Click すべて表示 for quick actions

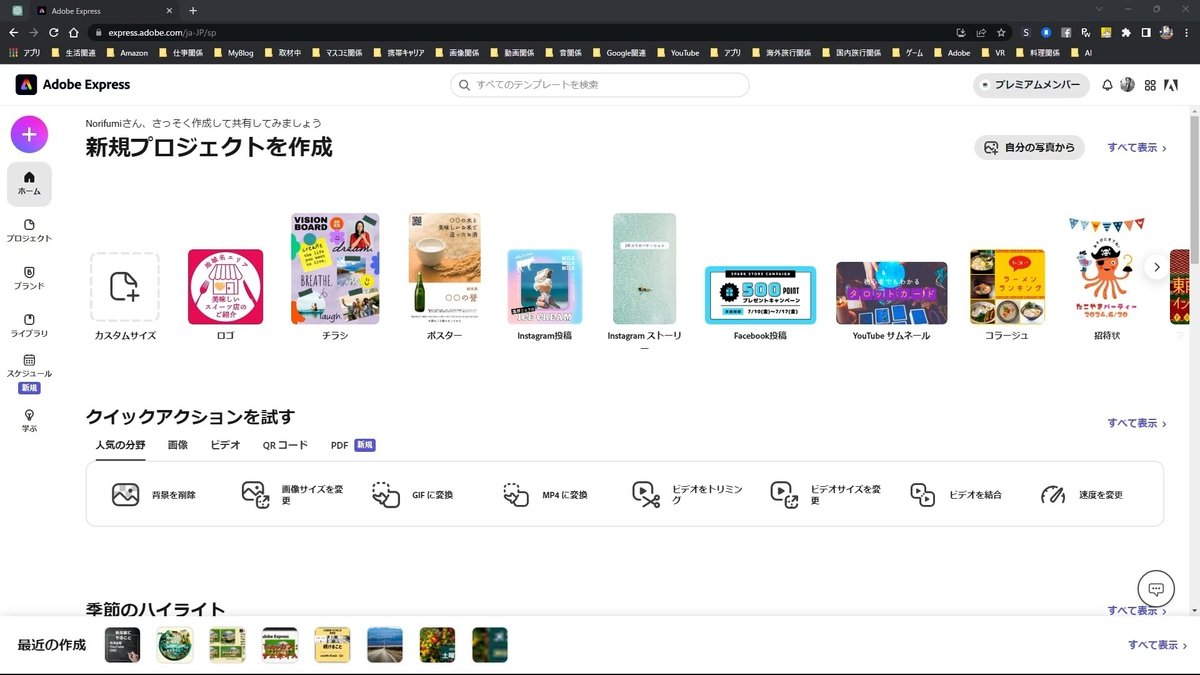1137,423
